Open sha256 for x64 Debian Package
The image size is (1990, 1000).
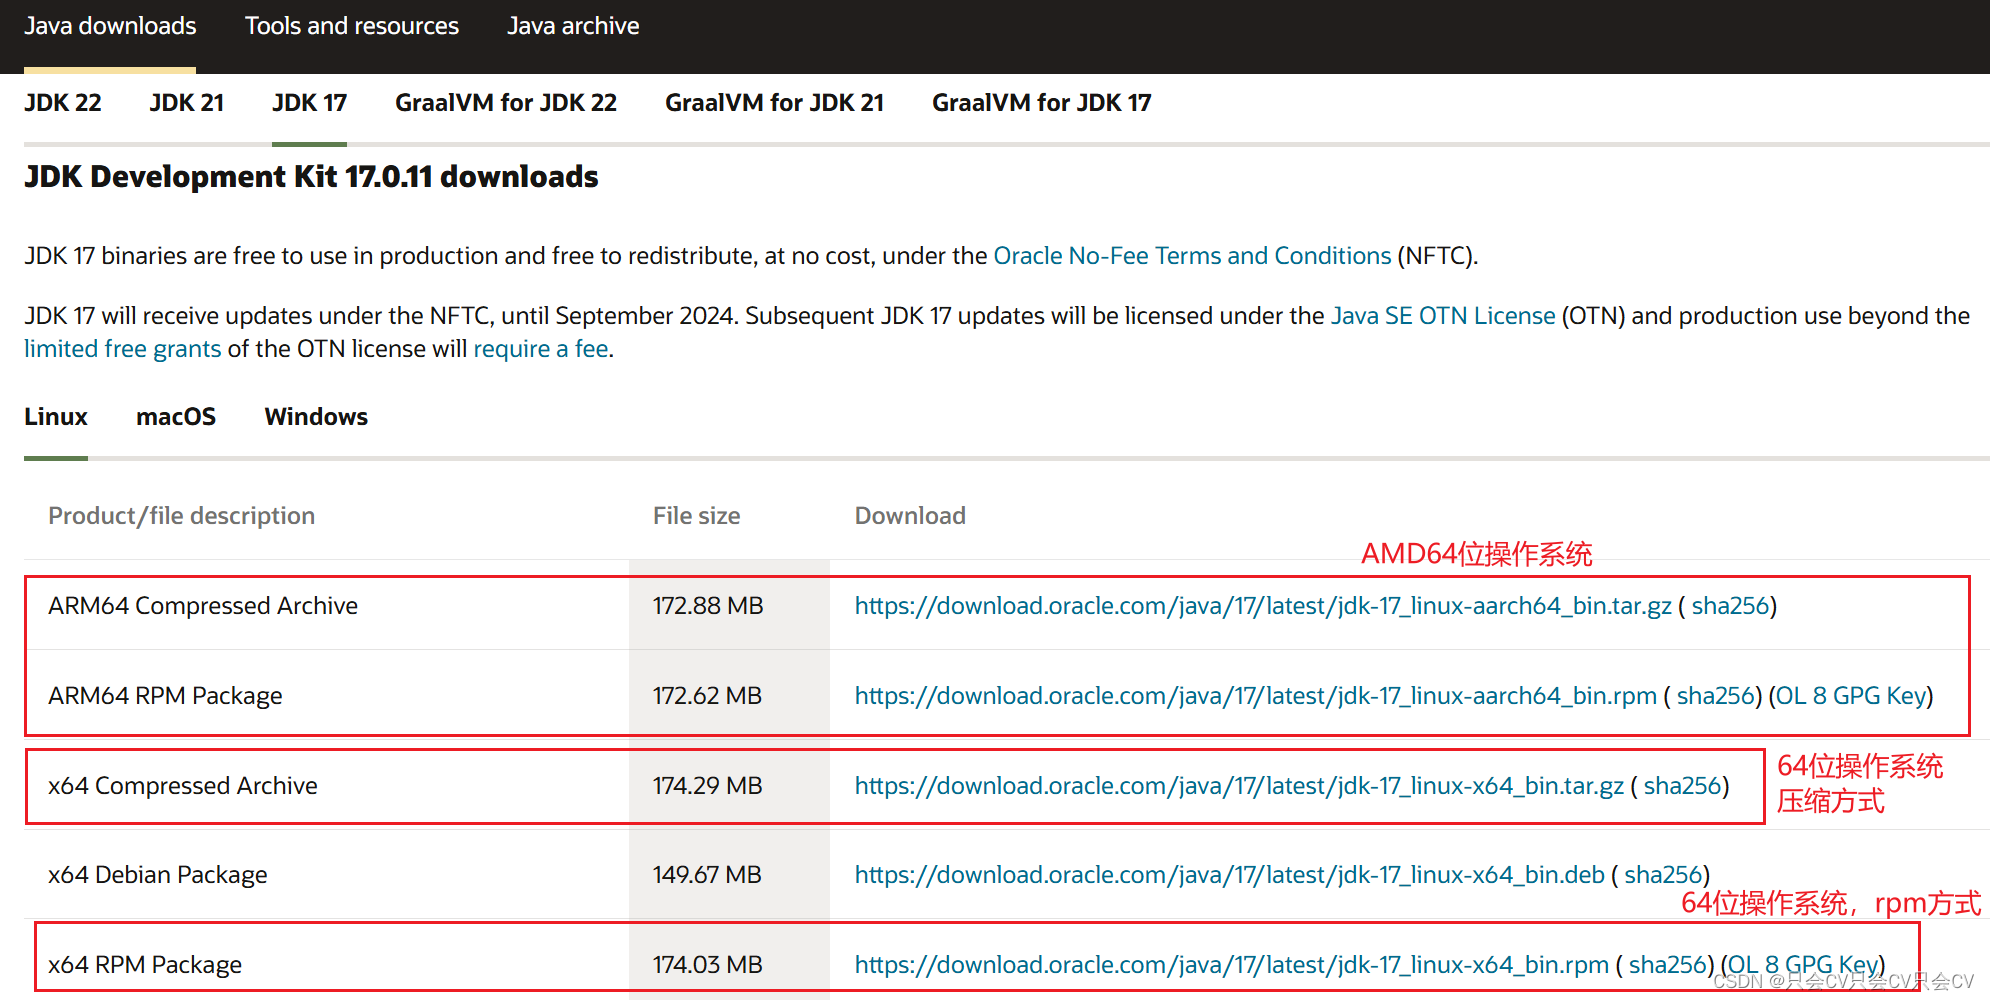(1663, 875)
